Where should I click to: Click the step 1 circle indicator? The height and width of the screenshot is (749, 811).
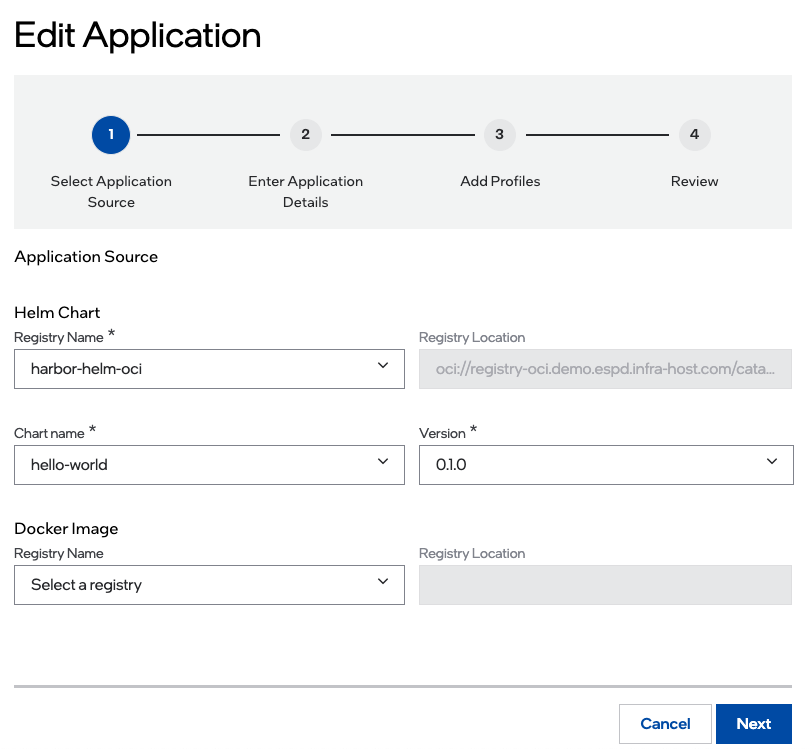[x=111, y=134]
